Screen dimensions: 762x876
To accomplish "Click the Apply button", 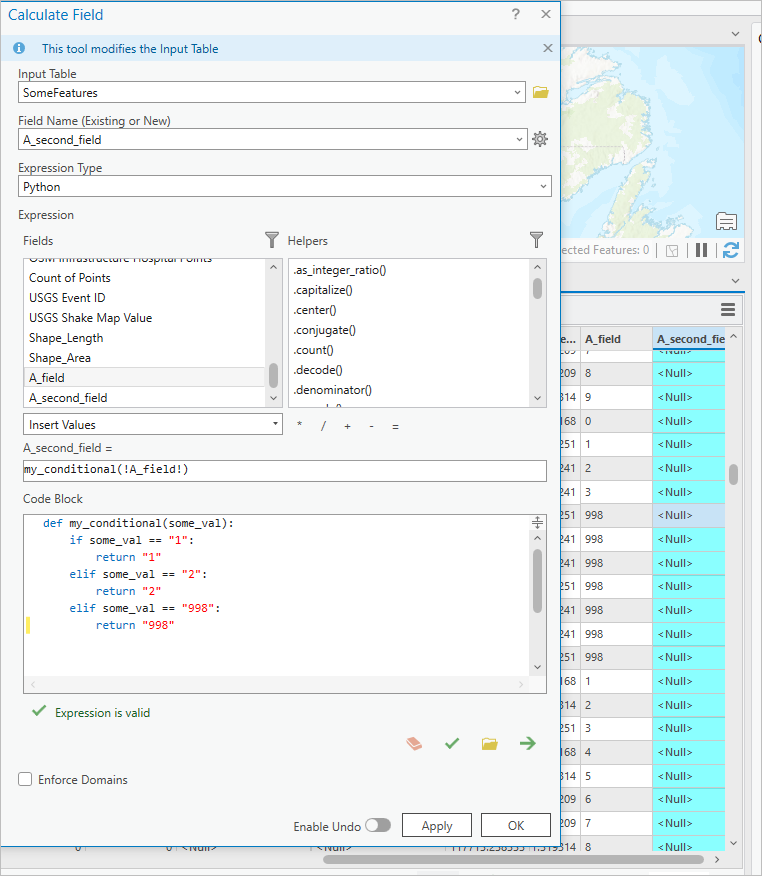I will tap(437, 826).
